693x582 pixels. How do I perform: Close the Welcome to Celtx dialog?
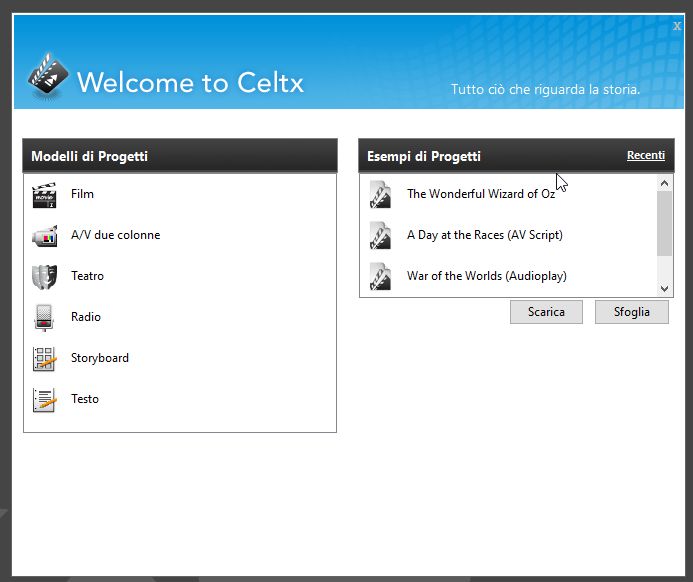[677, 26]
